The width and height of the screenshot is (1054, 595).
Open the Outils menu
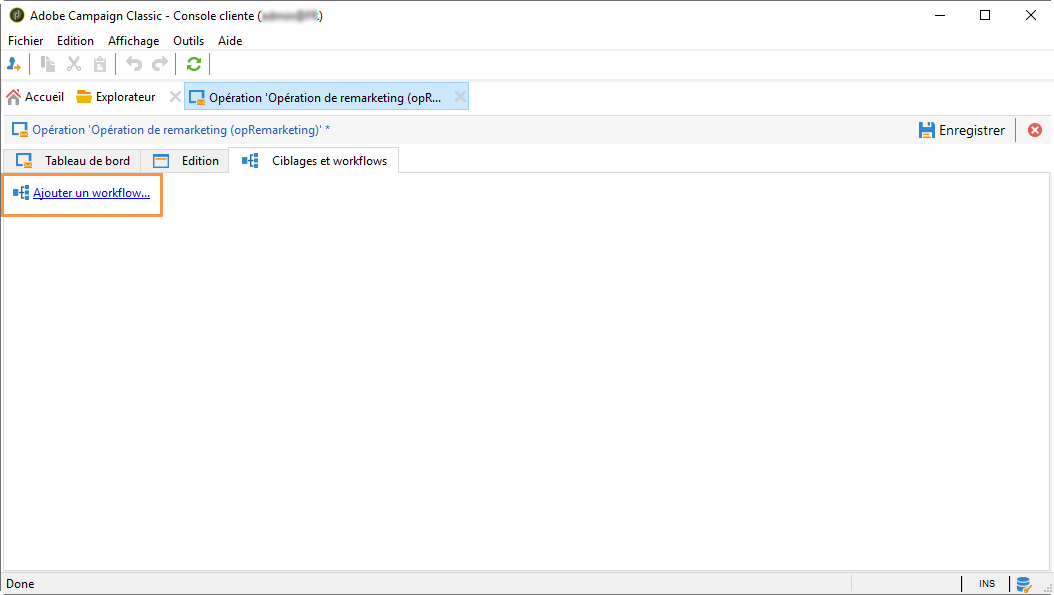188,41
